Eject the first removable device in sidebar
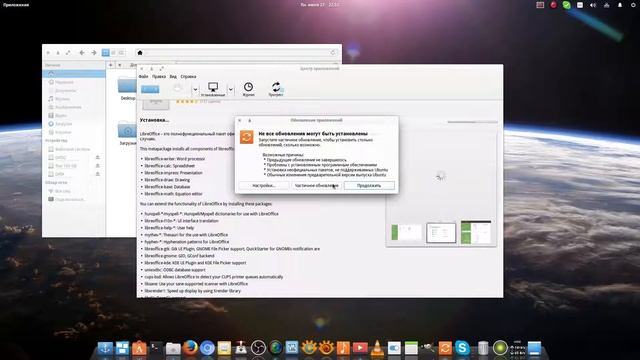 [98, 158]
